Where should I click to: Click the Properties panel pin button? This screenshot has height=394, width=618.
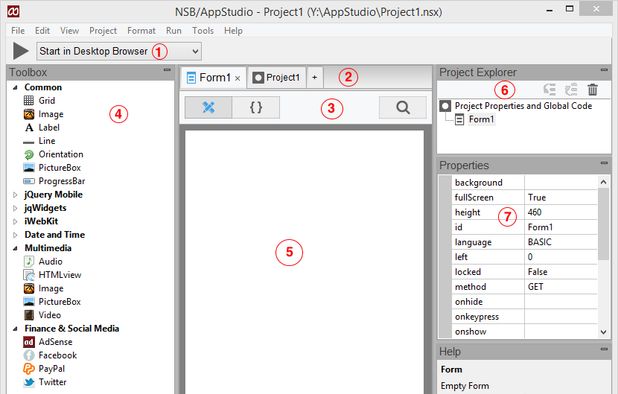tap(604, 163)
